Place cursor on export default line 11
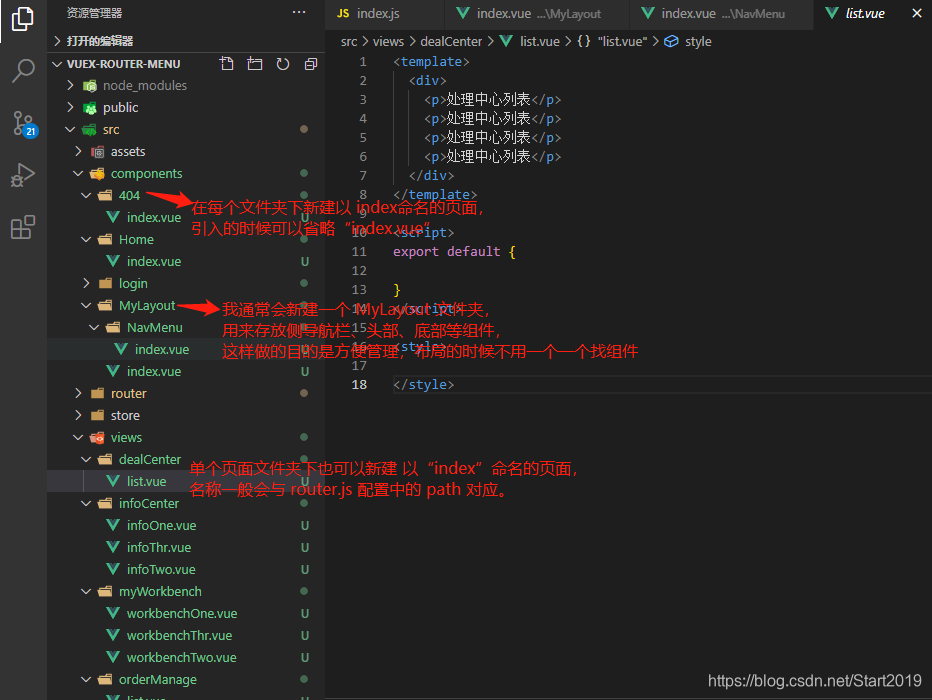932x700 pixels. [x=454, y=251]
